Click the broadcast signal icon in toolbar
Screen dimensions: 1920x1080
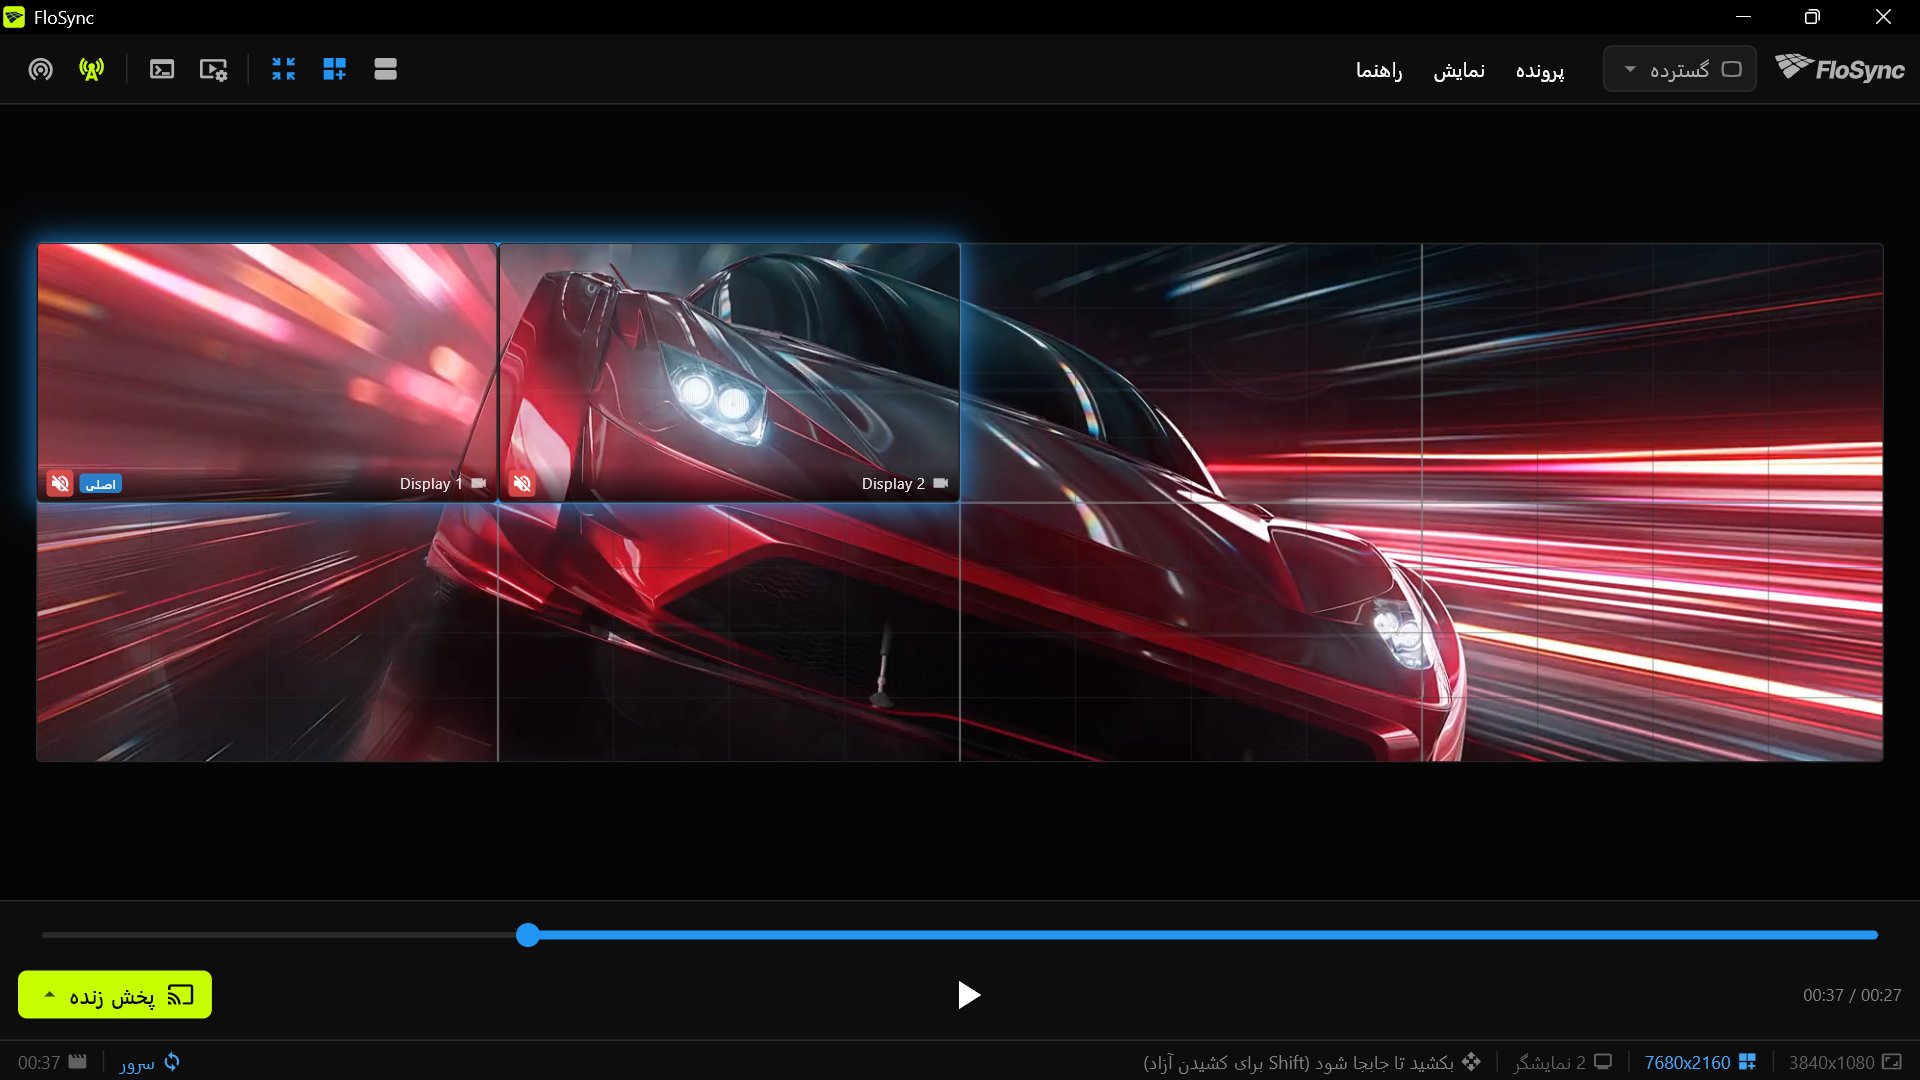tap(41, 69)
